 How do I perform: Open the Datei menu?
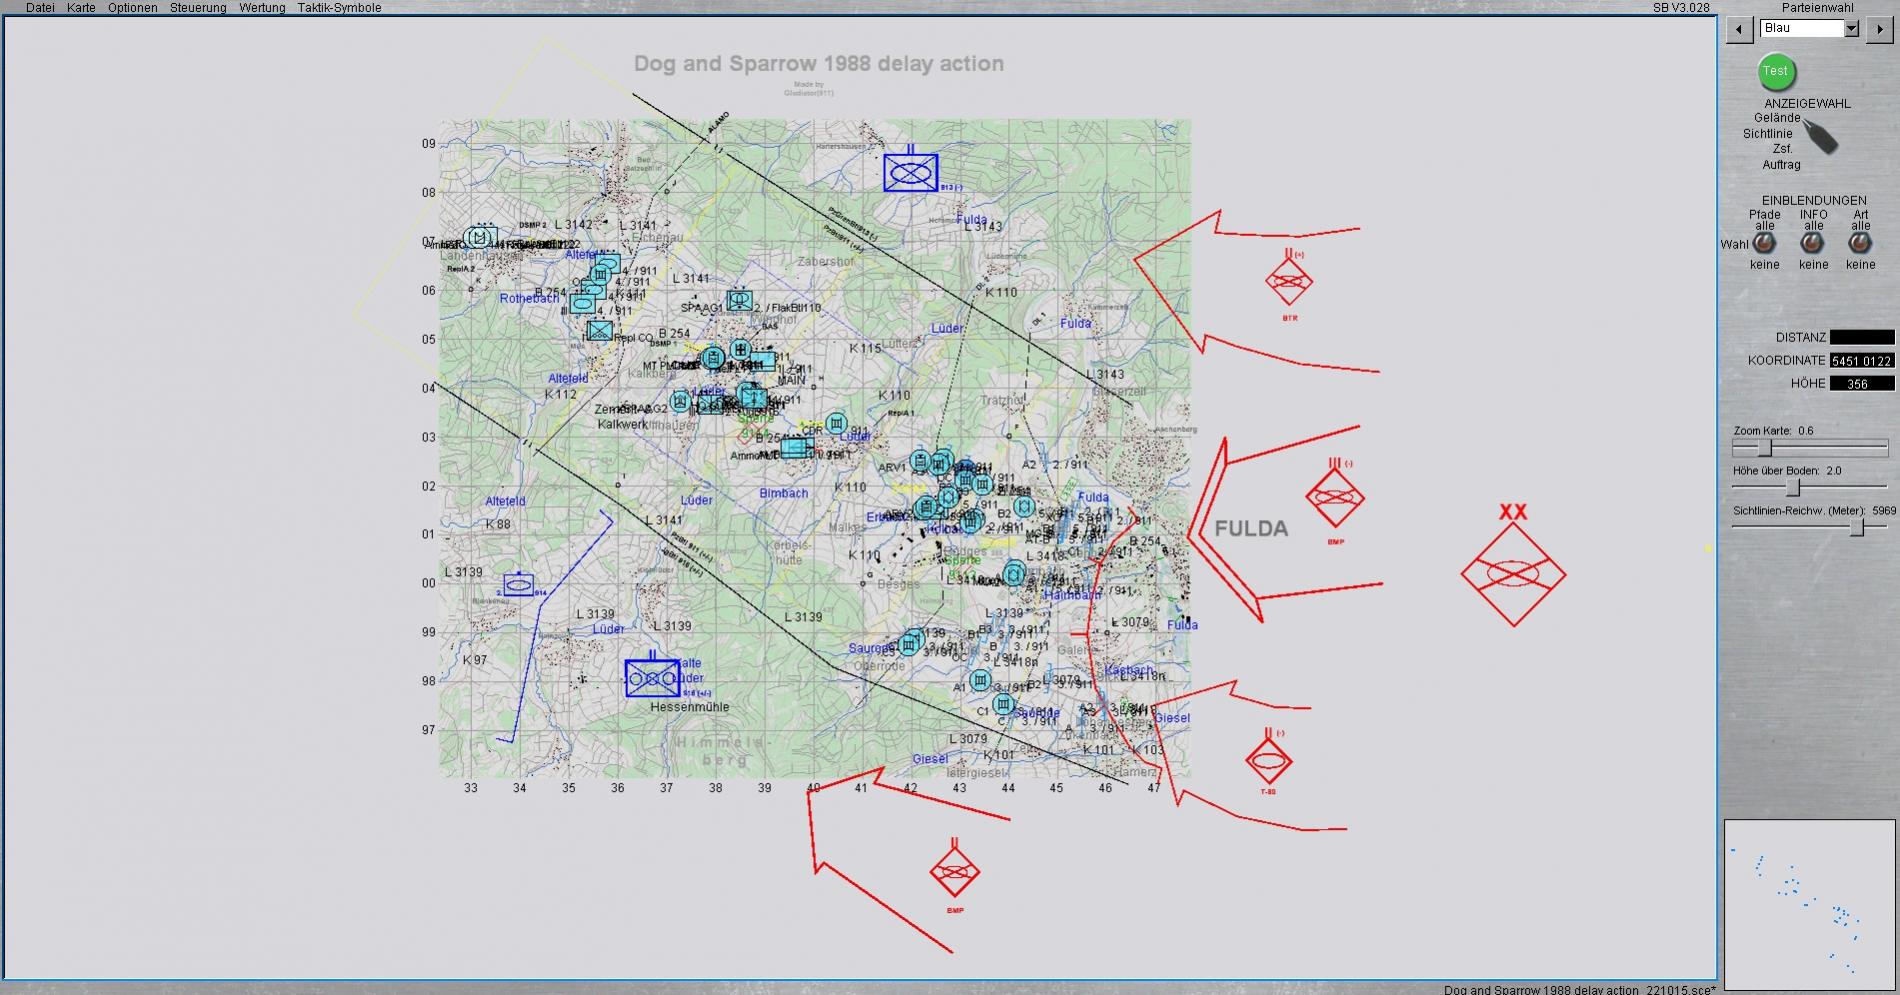[40, 7]
